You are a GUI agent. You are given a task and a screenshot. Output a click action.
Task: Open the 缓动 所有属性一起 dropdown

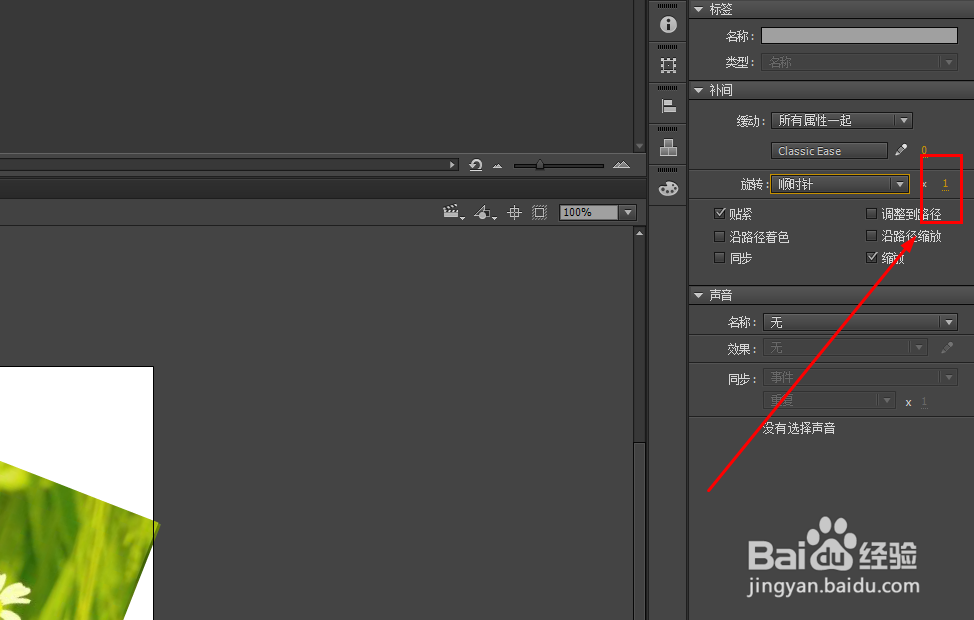842,121
